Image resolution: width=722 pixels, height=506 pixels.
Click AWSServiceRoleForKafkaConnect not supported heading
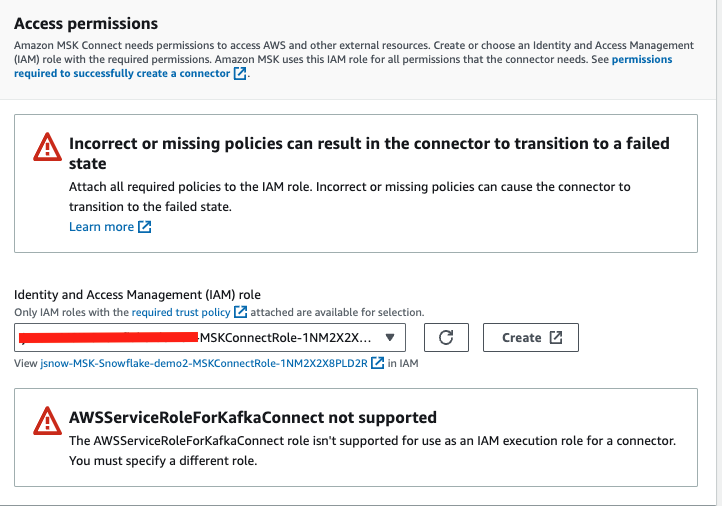[x=253, y=417]
